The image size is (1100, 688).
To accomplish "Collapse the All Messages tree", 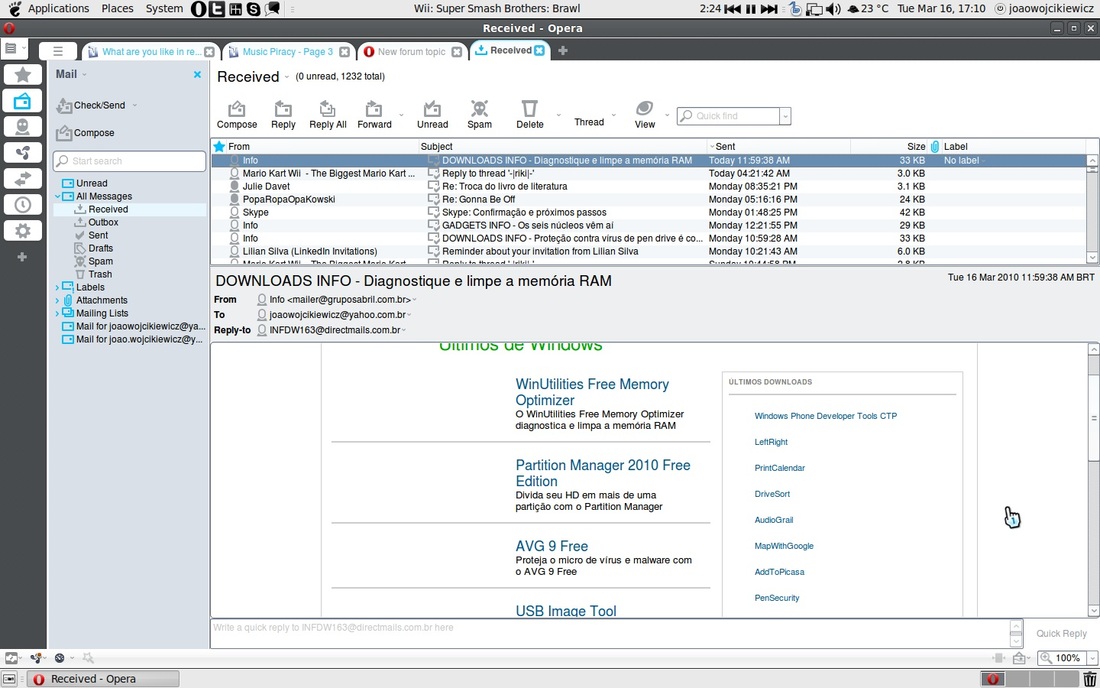I will 58,196.
